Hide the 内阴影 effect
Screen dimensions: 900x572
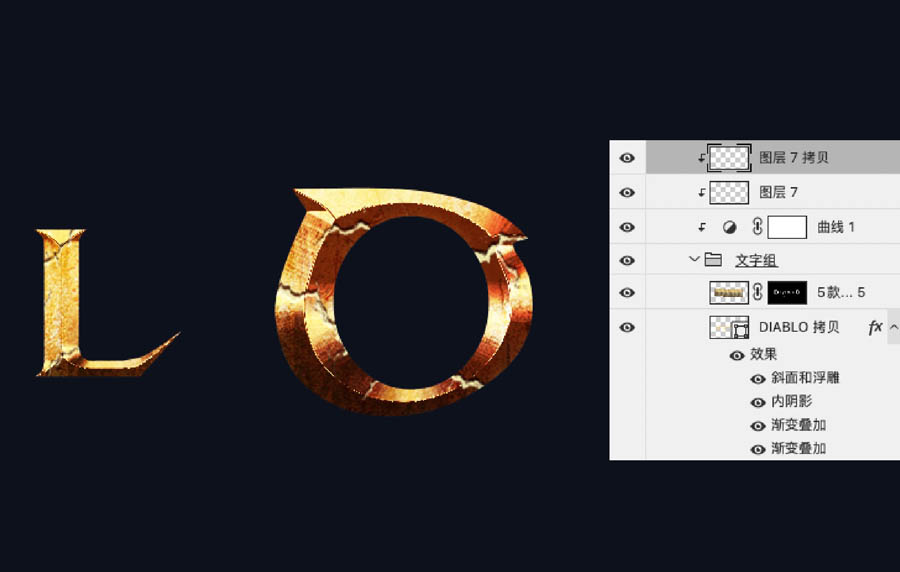coord(758,402)
